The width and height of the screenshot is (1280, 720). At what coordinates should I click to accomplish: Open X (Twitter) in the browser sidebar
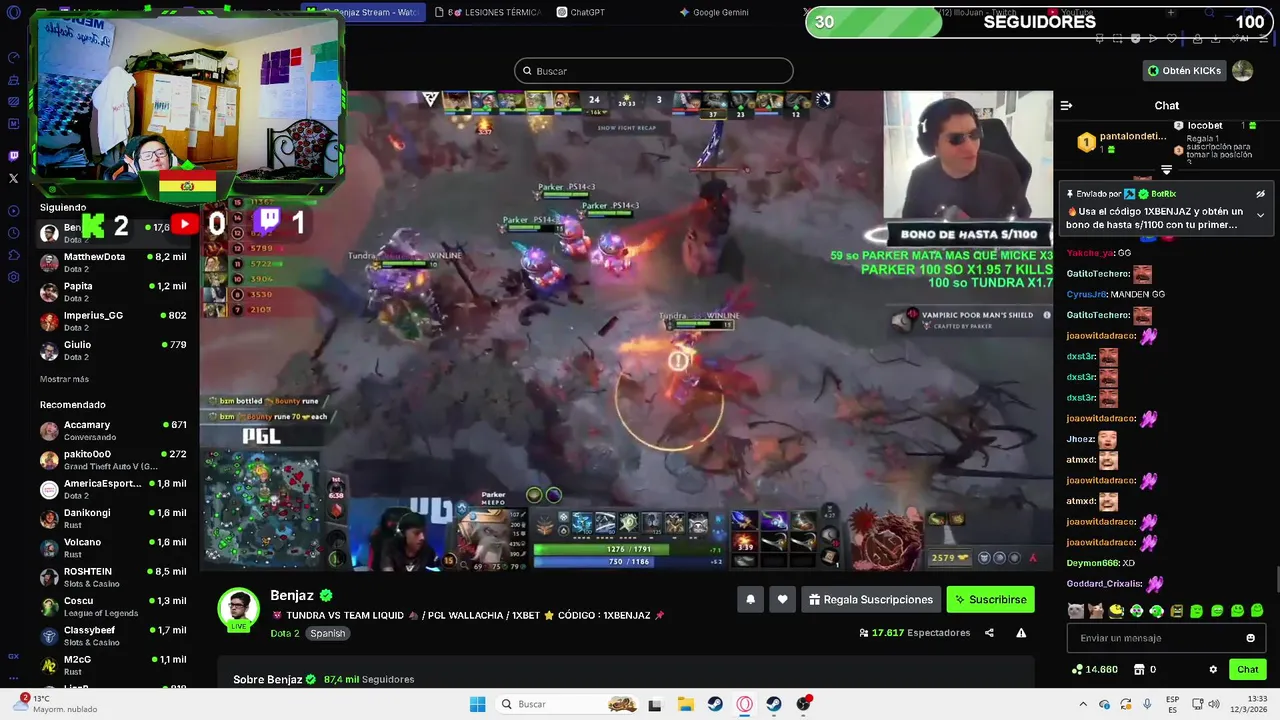13,178
